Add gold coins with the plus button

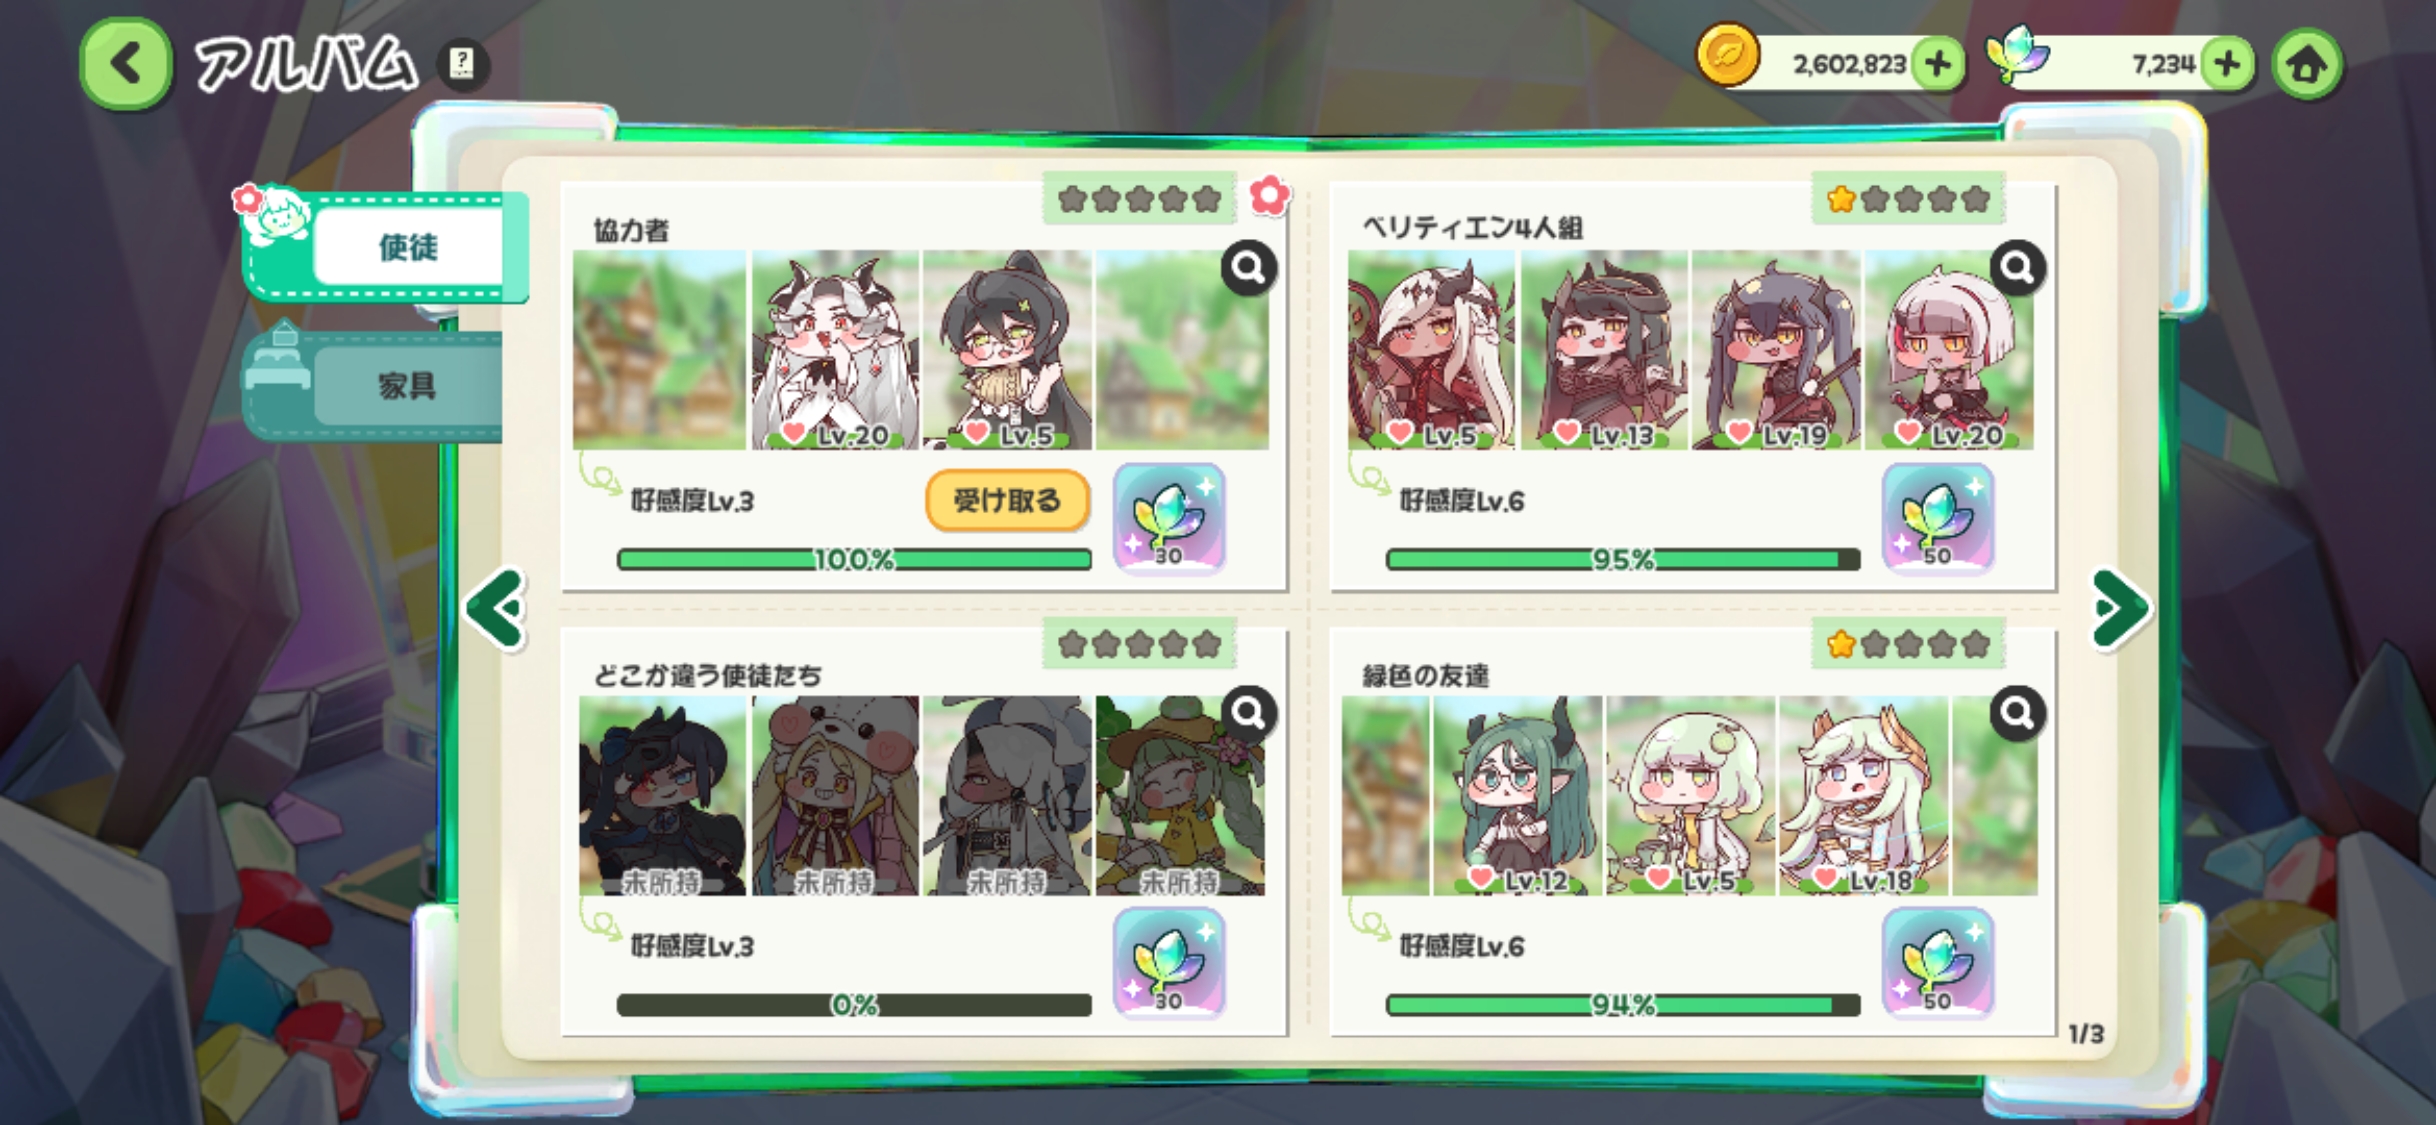pyautogui.click(x=1937, y=65)
